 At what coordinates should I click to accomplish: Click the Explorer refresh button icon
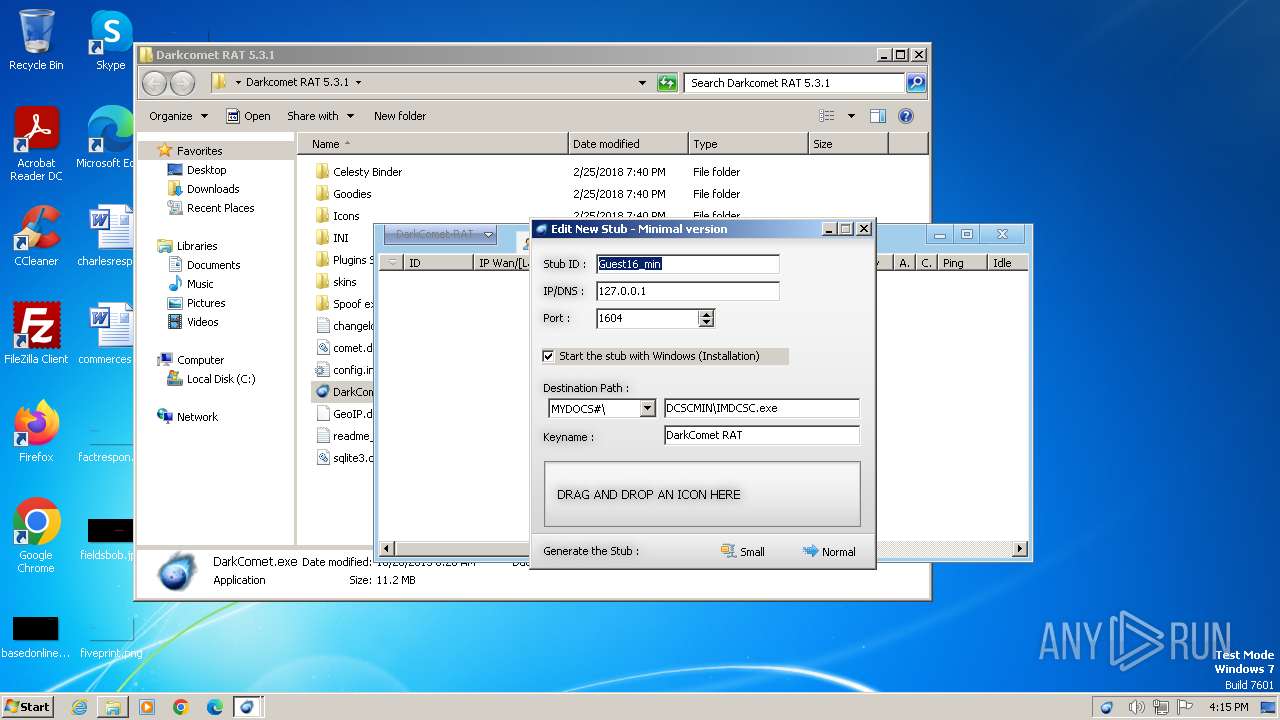667,83
